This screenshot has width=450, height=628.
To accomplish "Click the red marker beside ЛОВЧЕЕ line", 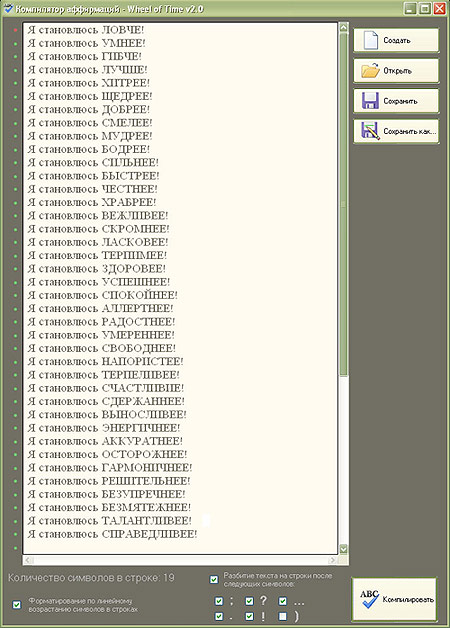I will tap(16, 30).
